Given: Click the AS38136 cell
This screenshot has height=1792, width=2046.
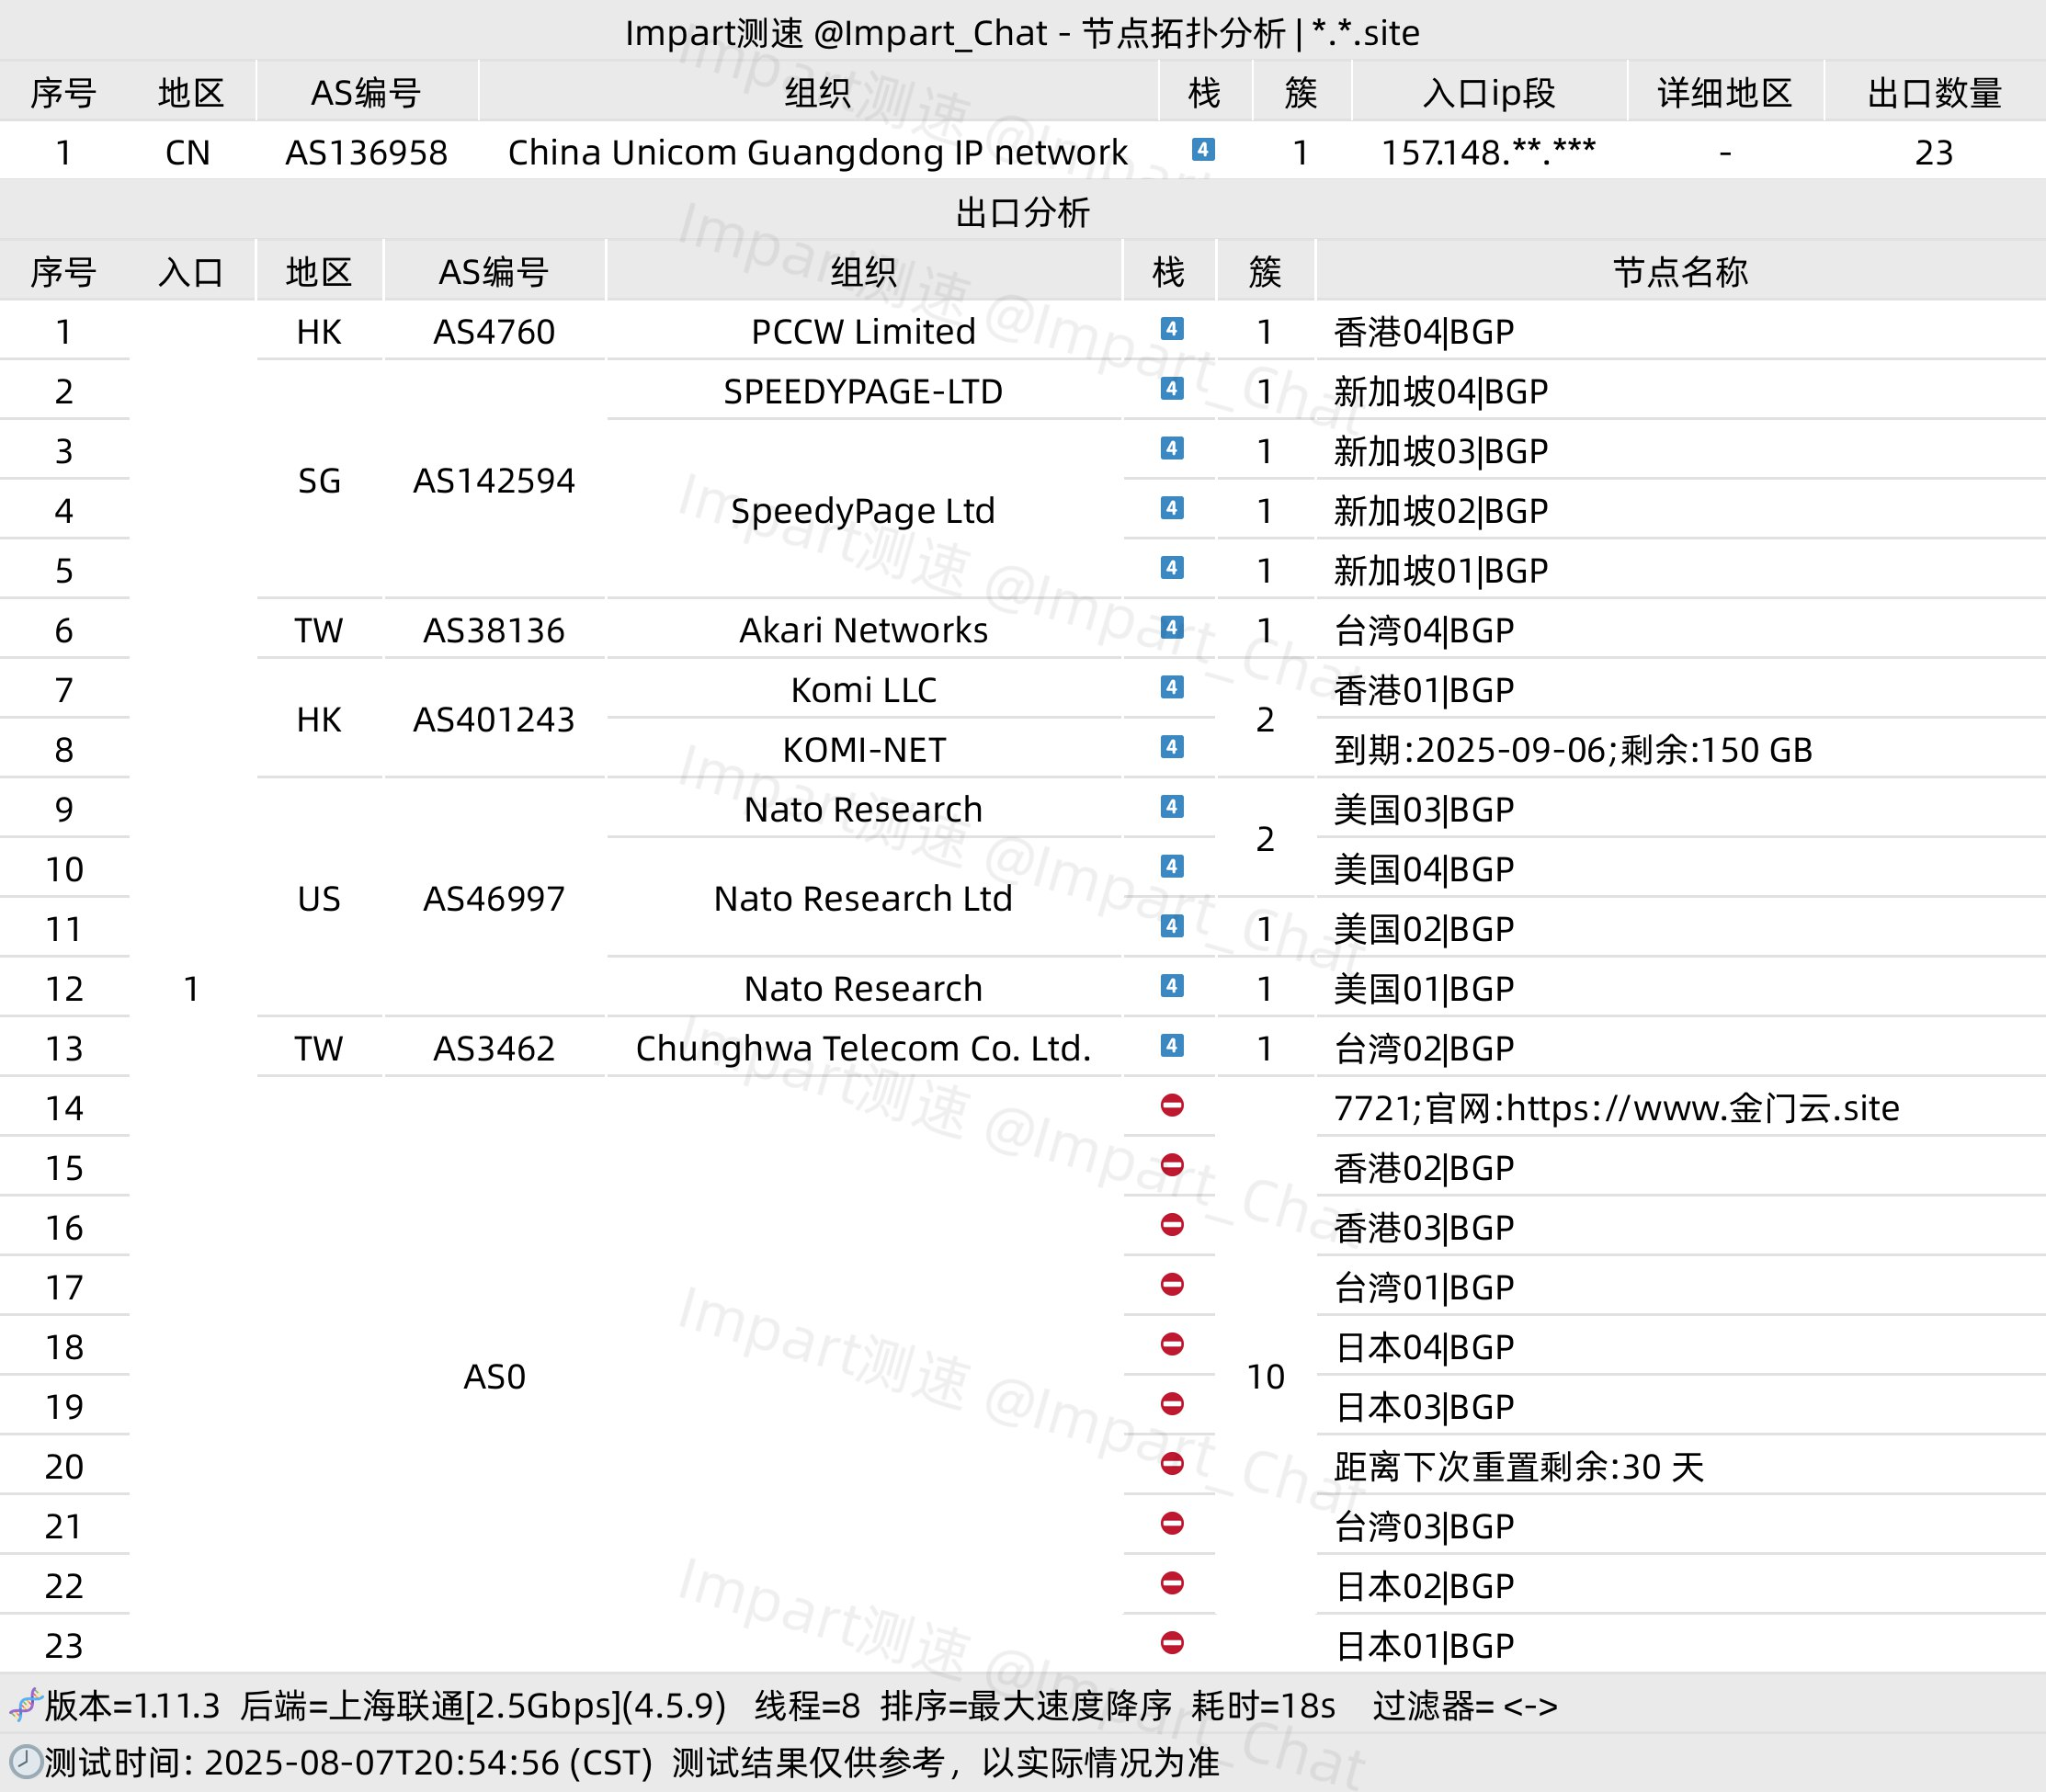Looking at the screenshot, I should tap(494, 630).
